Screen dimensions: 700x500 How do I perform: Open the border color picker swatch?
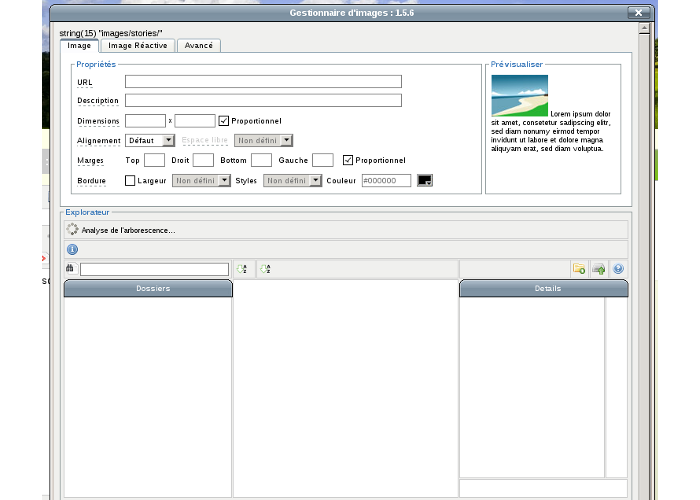pyautogui.click(x=425, y=181)
